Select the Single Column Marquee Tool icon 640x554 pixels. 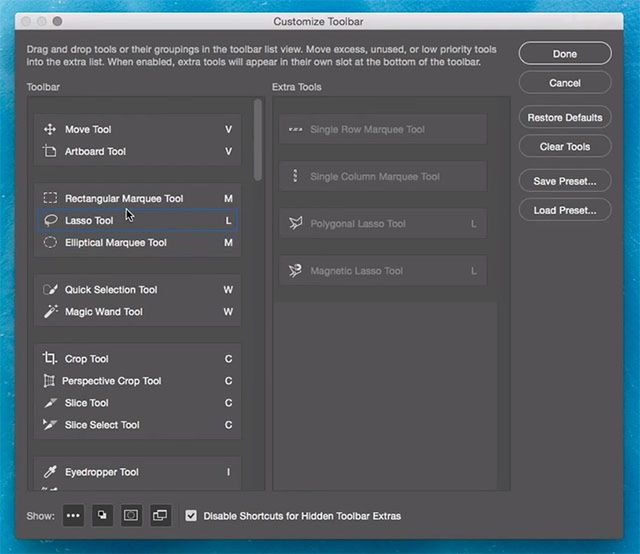coord(295,176)
